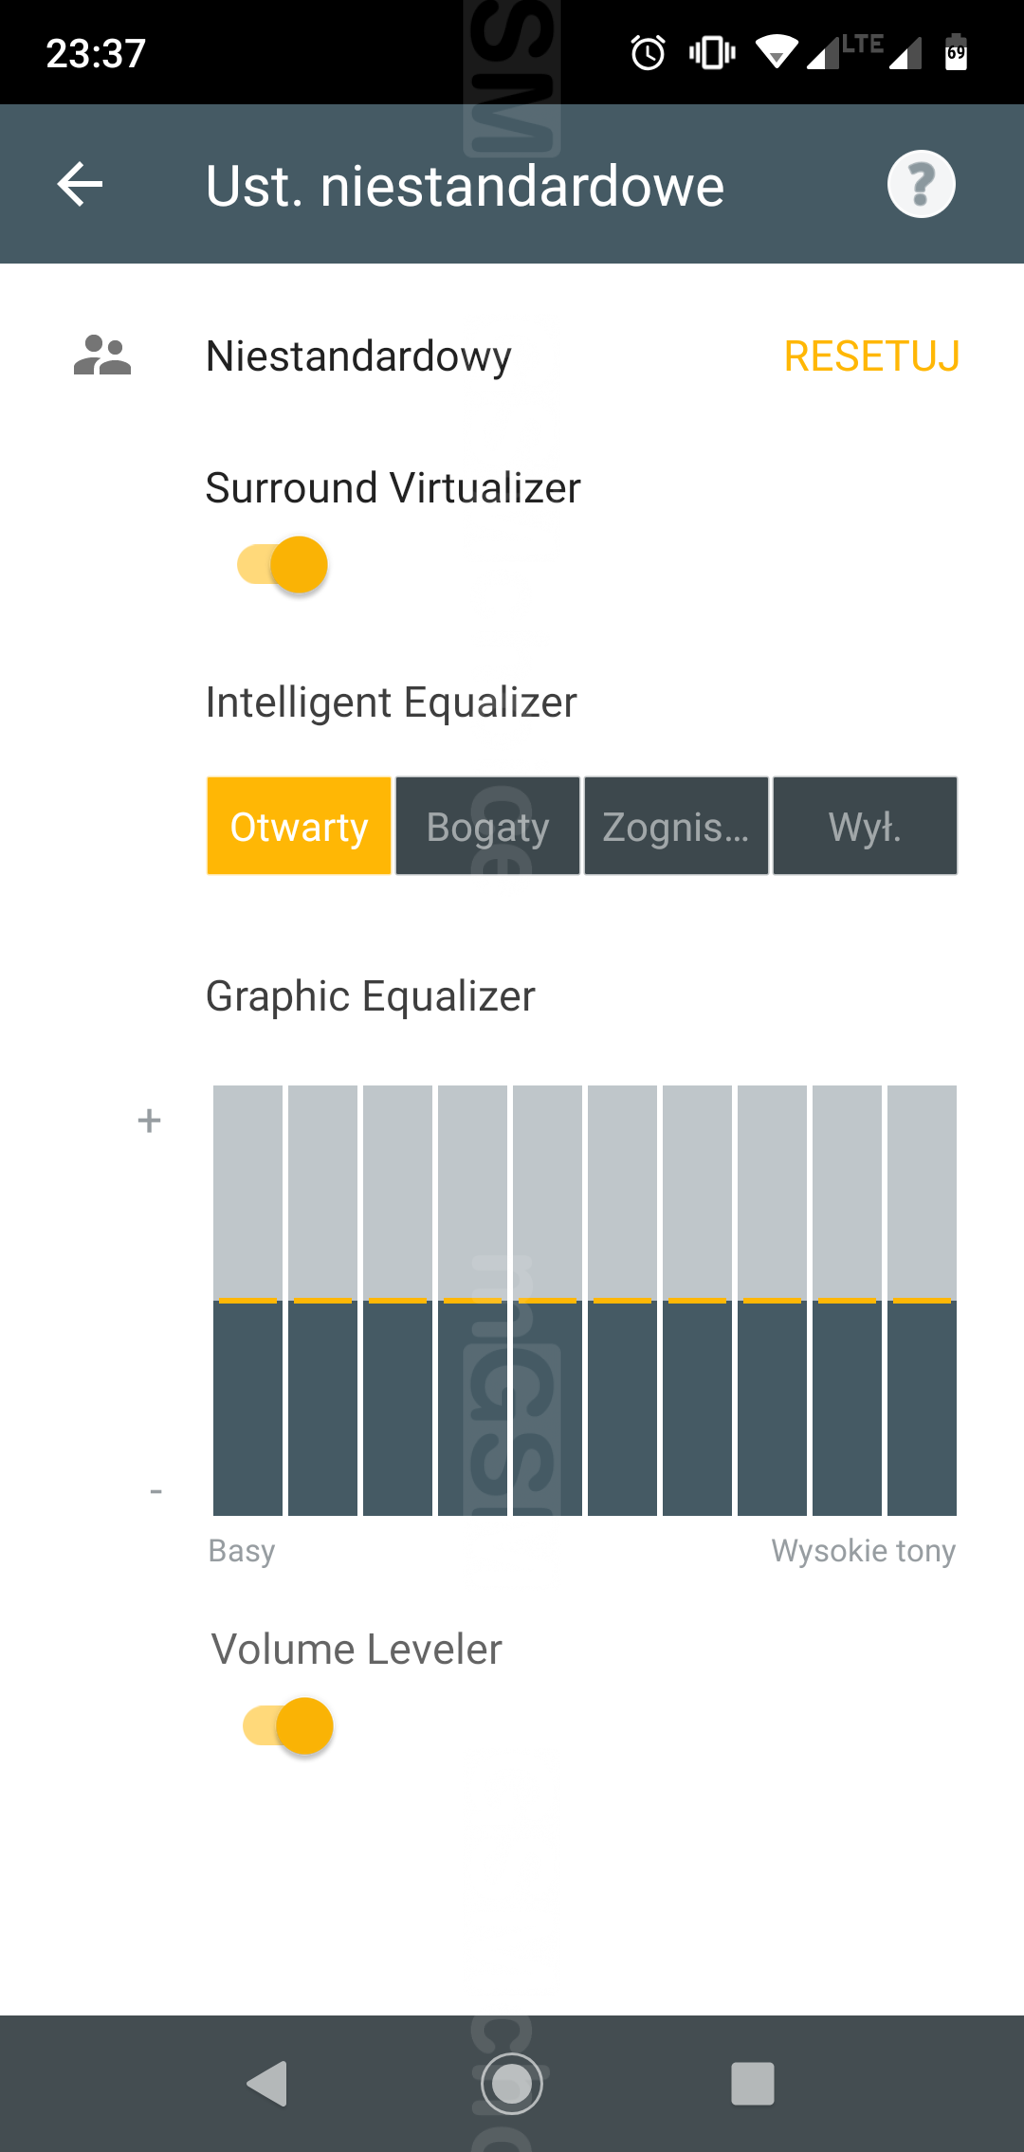Tap the back arrow in header

coord(80,185)
